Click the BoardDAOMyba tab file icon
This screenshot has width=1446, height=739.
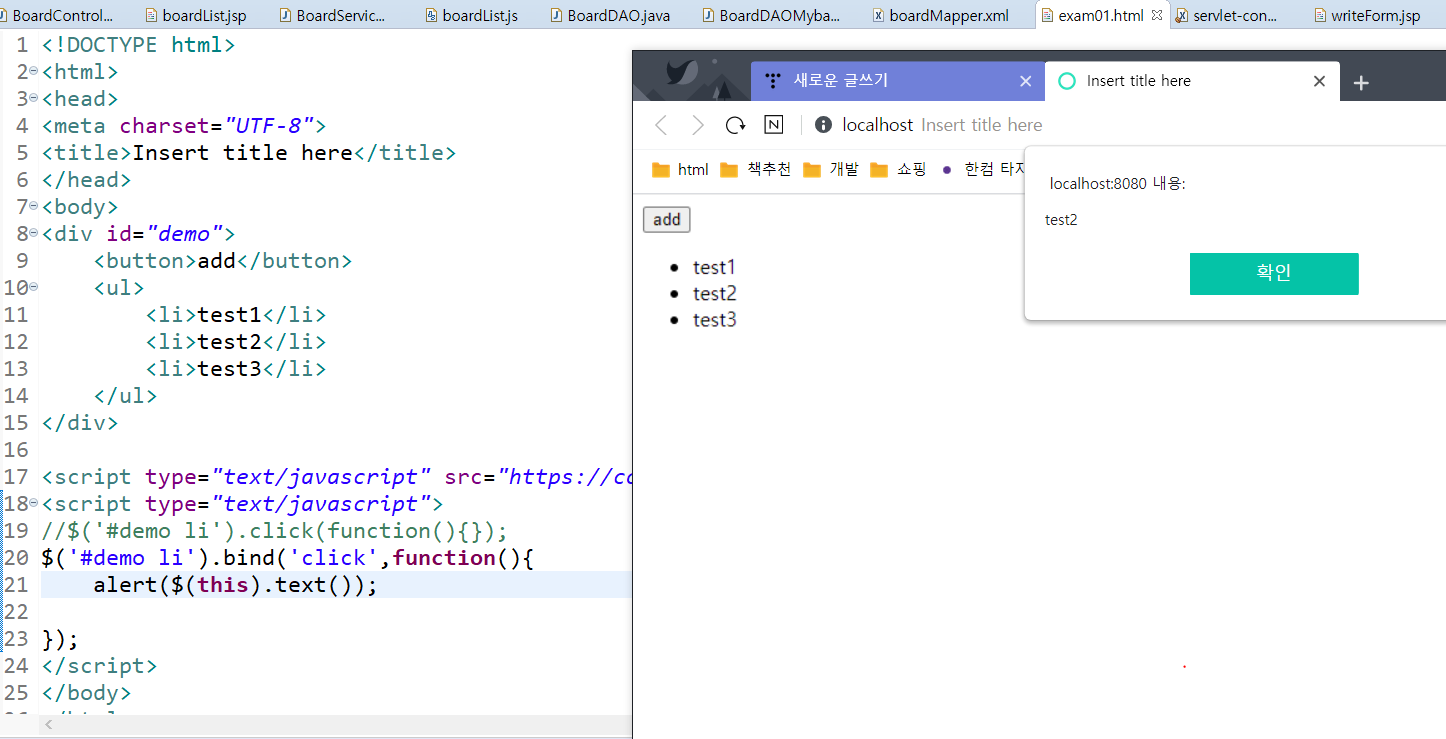click(x=709, y=16)
